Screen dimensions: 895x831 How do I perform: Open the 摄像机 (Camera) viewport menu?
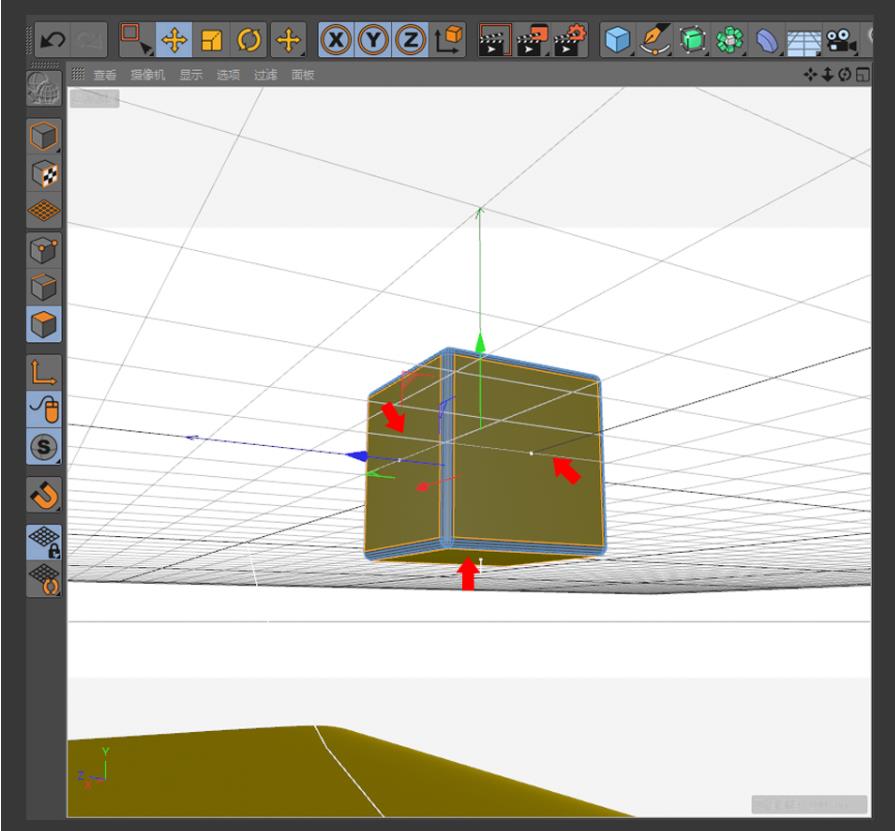click(x=148, y=75)
